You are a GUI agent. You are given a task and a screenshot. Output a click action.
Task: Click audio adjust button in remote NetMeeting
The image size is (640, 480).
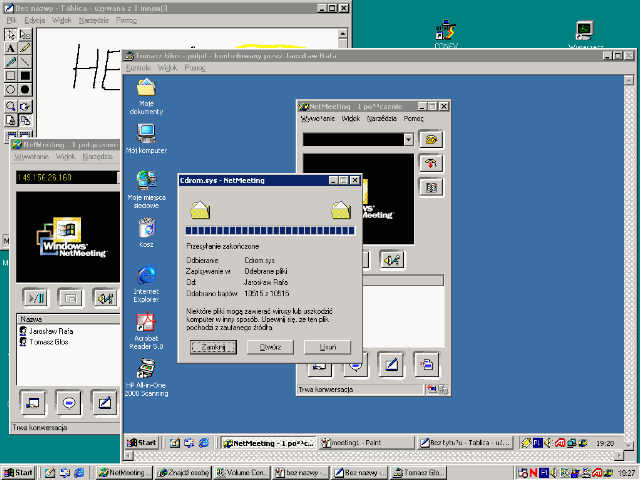coord(391,259)
